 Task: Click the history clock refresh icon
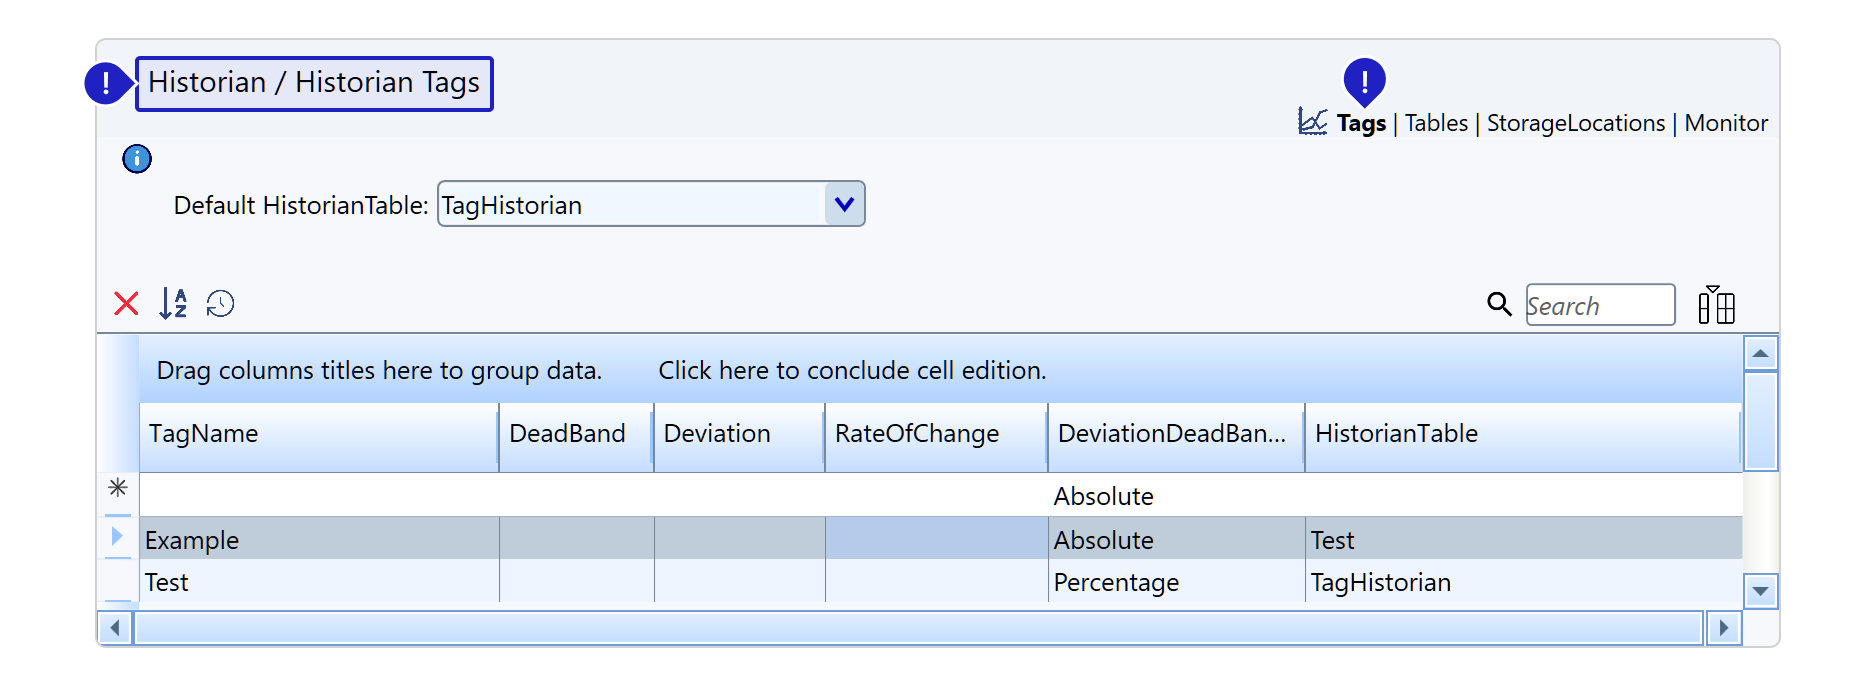click(x=220, y=303)
